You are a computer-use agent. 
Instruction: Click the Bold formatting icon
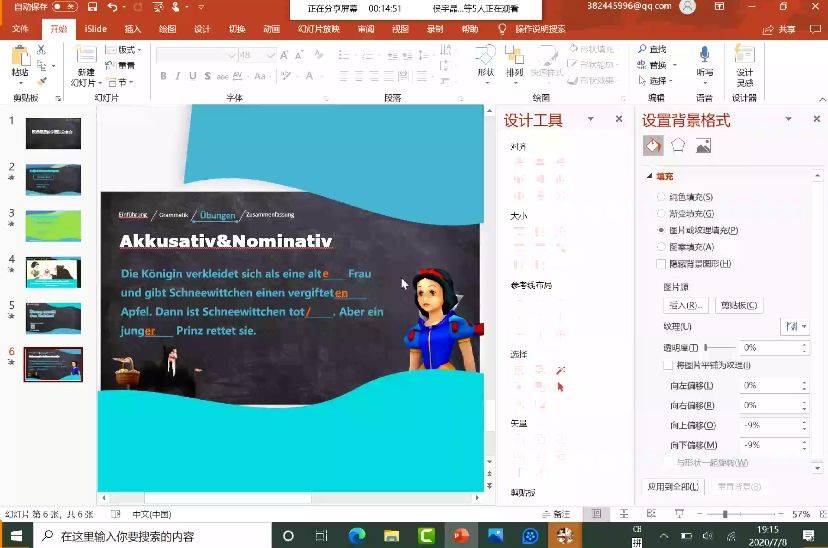pos(164,76)
